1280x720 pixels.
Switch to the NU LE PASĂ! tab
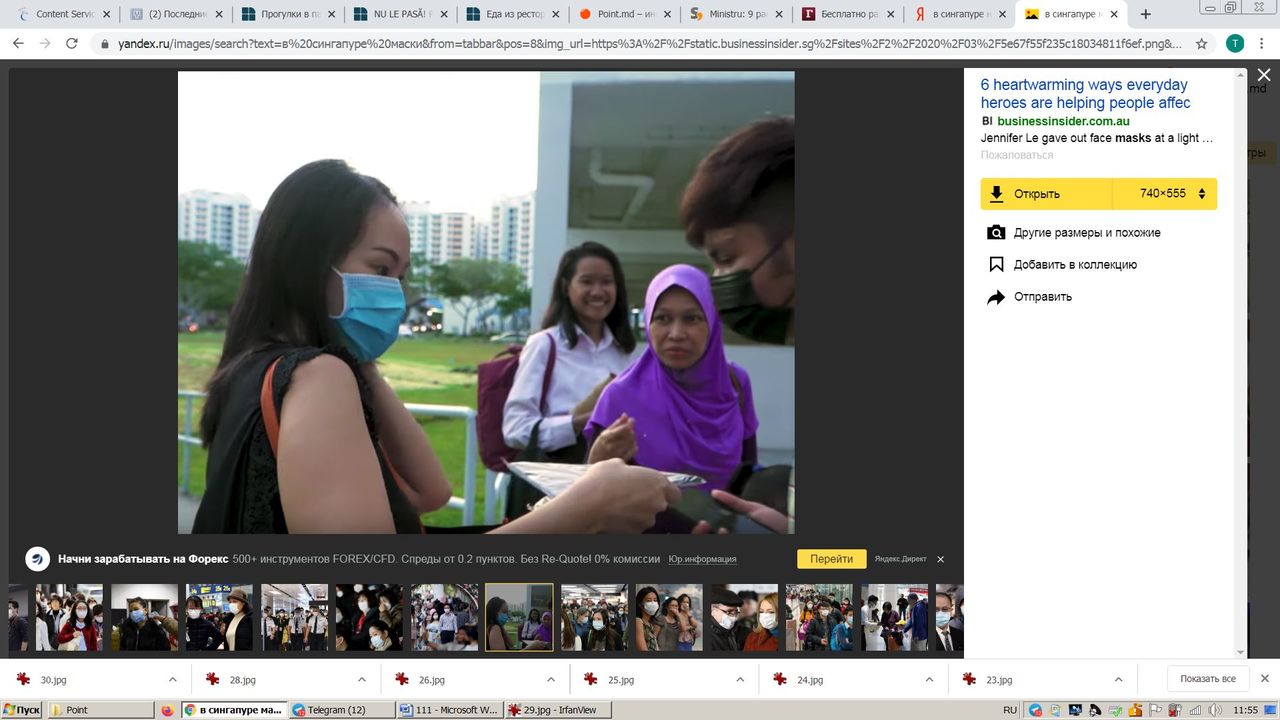point(401,15)
